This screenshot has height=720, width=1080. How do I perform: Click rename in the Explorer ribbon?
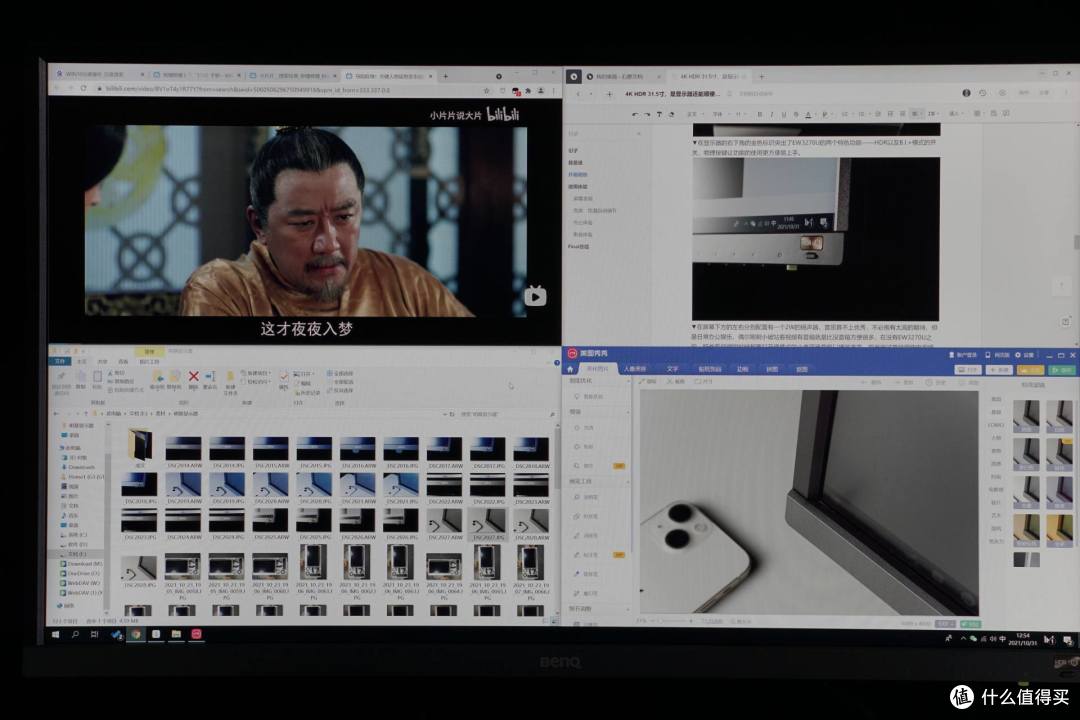click(x=210, y=380)
